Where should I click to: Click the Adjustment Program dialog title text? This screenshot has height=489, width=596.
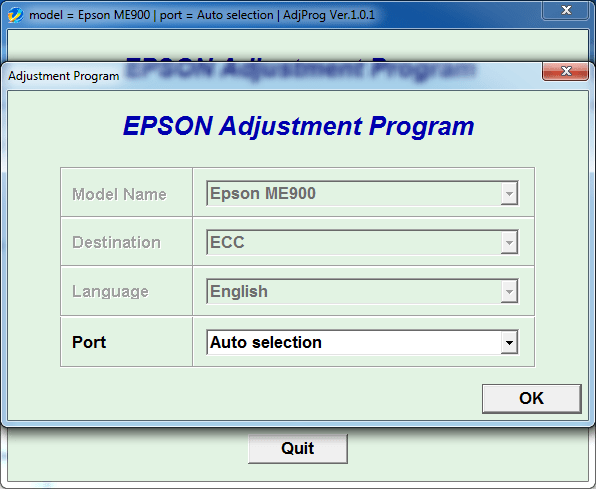click(64, 76)
